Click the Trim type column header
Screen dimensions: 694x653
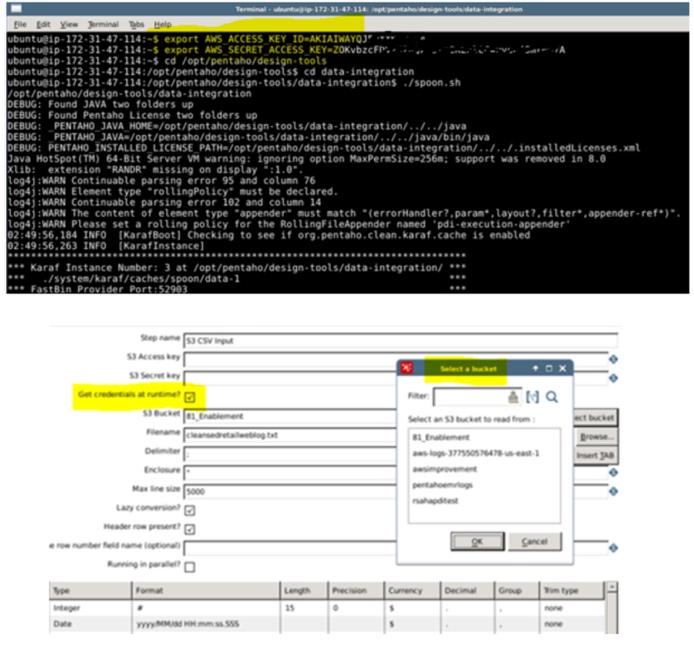click(x=571, y=591)
